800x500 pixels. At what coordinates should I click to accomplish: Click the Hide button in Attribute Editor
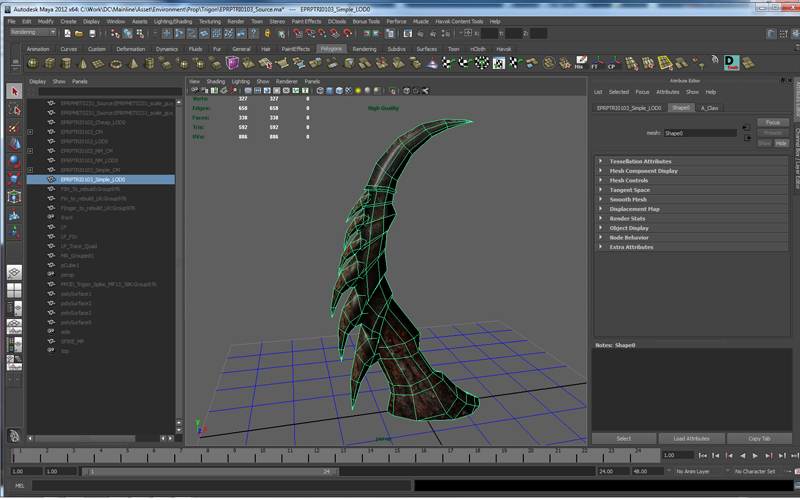(x=781, y=144)
